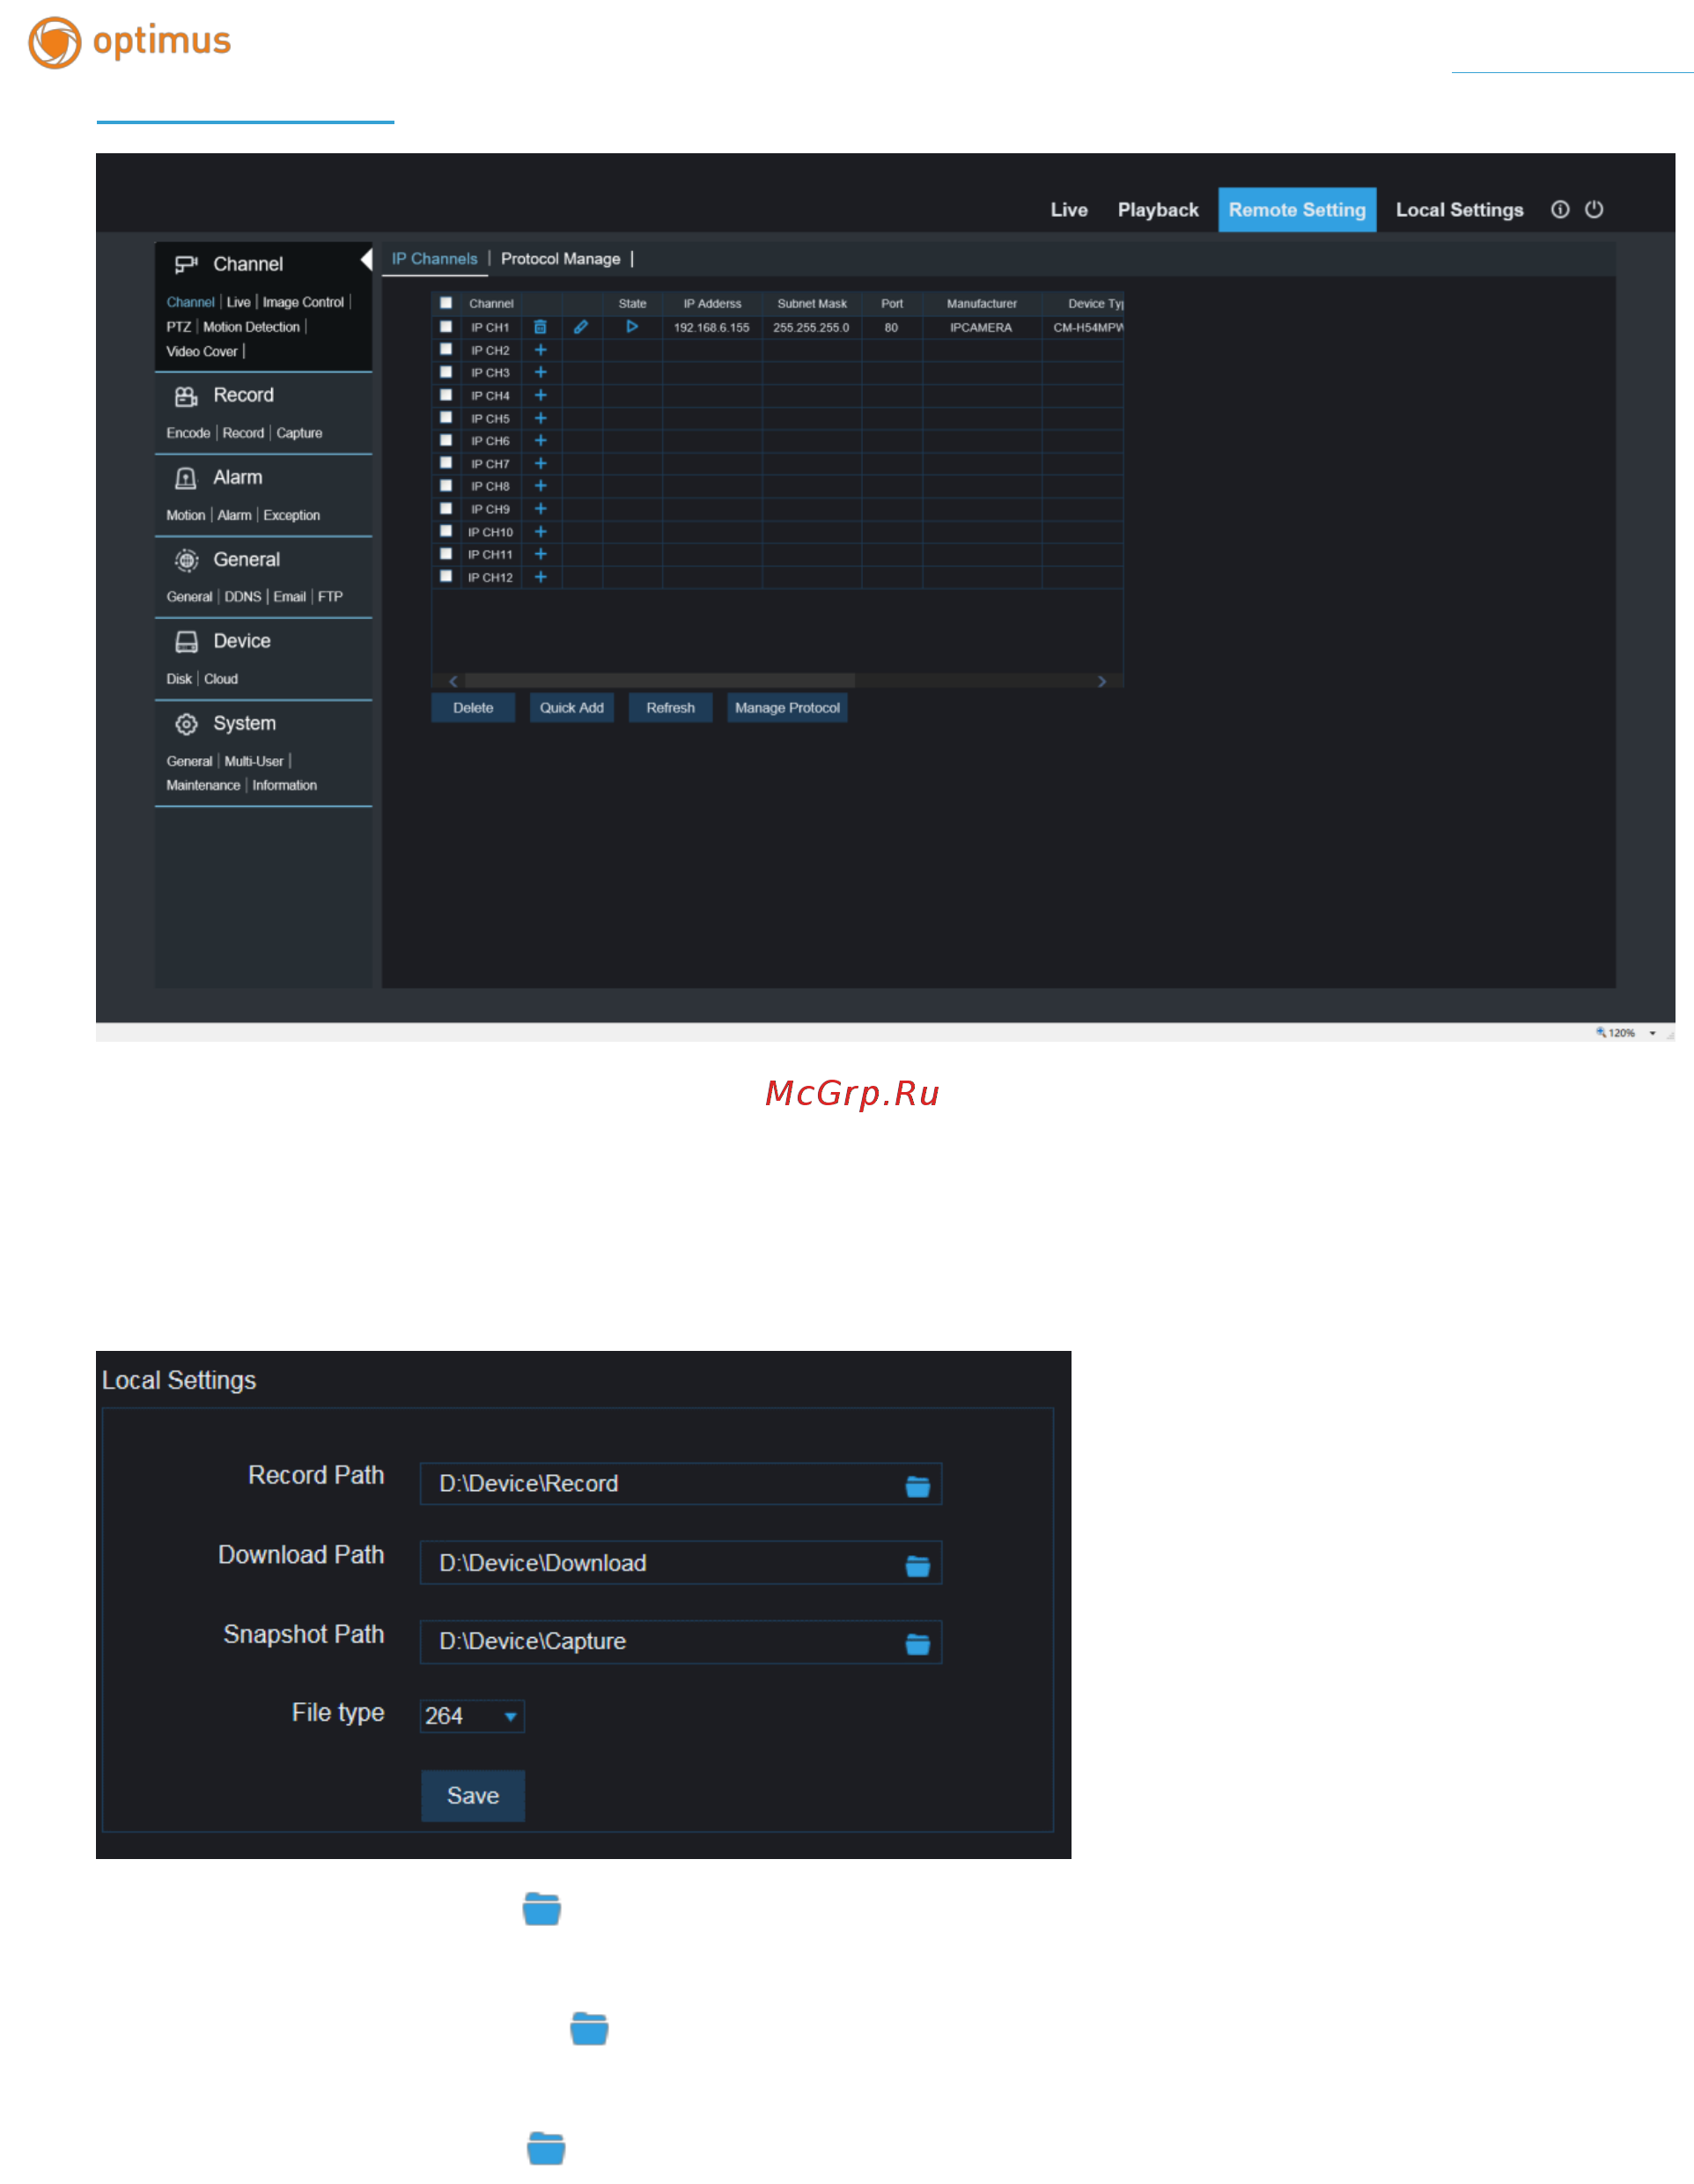Viewport: 1694px width, 2184px height.
Task: Click the information icon in top bar
Action: pyautogui.click(x=1560, y=209)
